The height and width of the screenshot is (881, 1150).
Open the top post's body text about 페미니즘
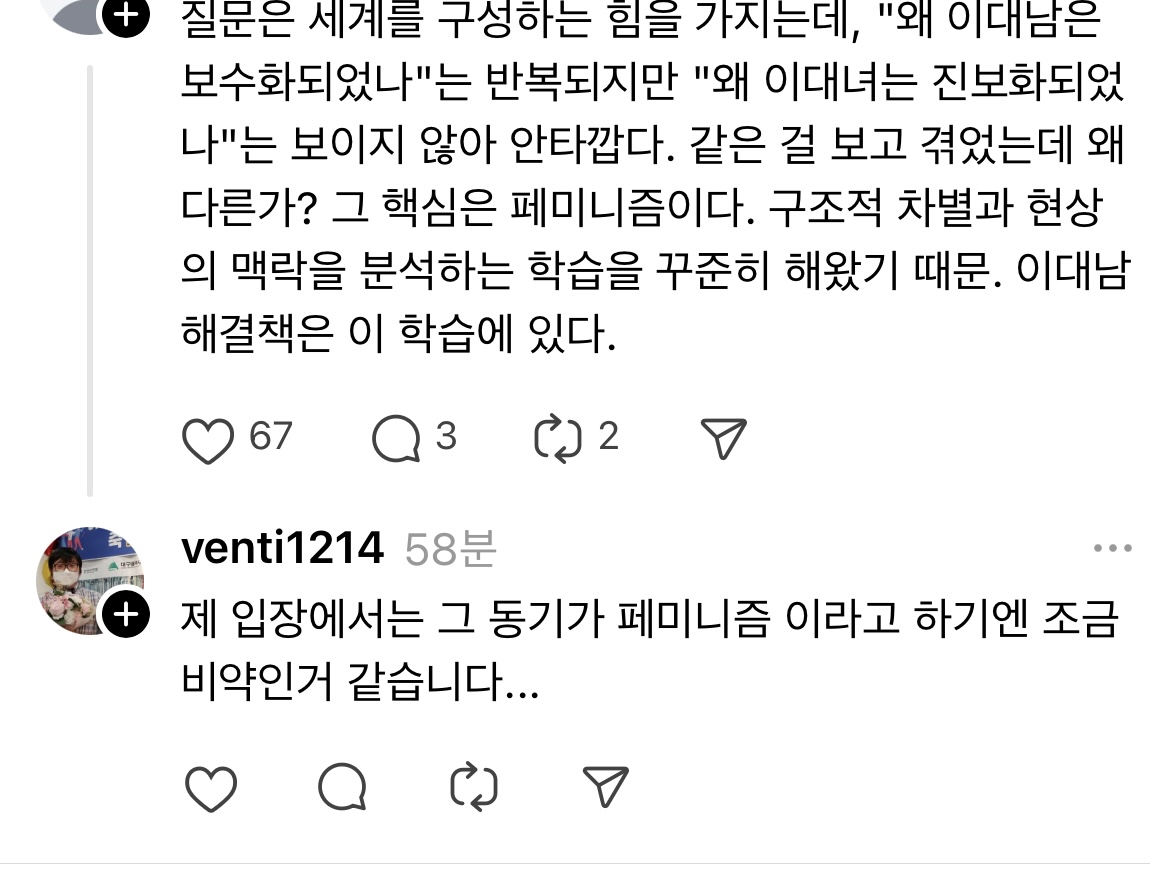655,176
